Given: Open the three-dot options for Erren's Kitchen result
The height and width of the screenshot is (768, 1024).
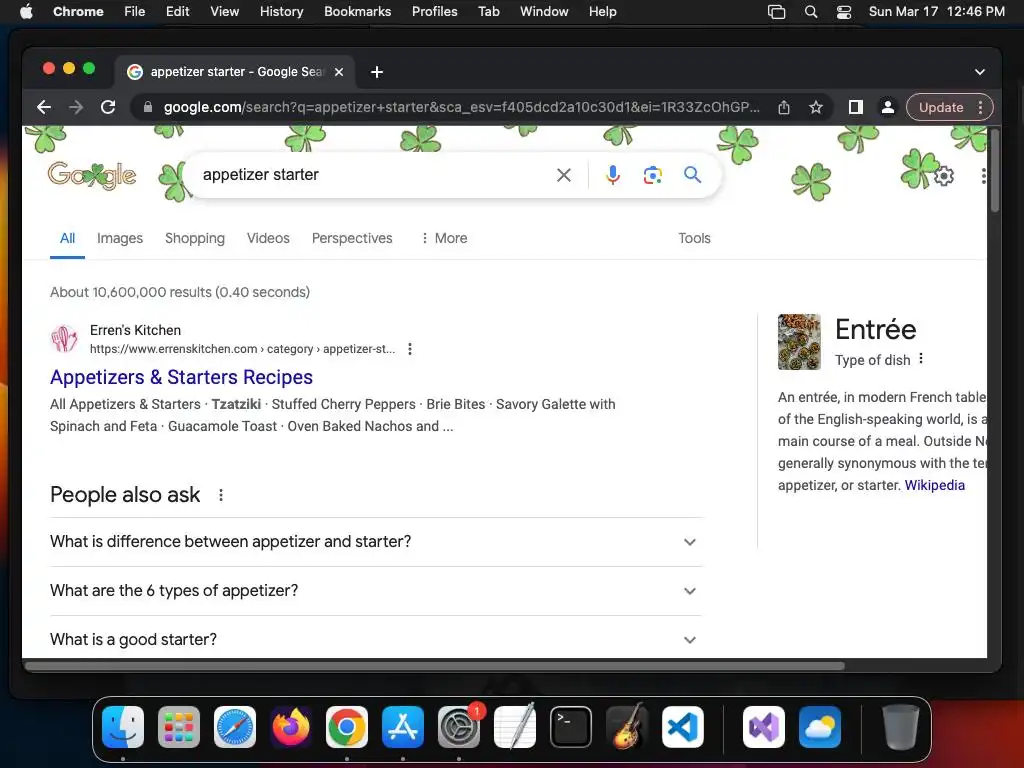Looking at the screenshot, I should (x=409, y=349).
